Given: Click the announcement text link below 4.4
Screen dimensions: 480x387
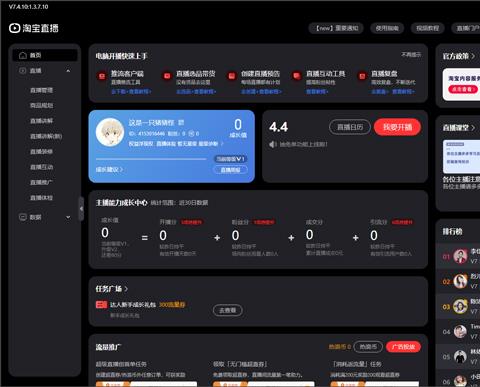Looking at the screenshot, I should pyautogui.click(x=303, y=144).
